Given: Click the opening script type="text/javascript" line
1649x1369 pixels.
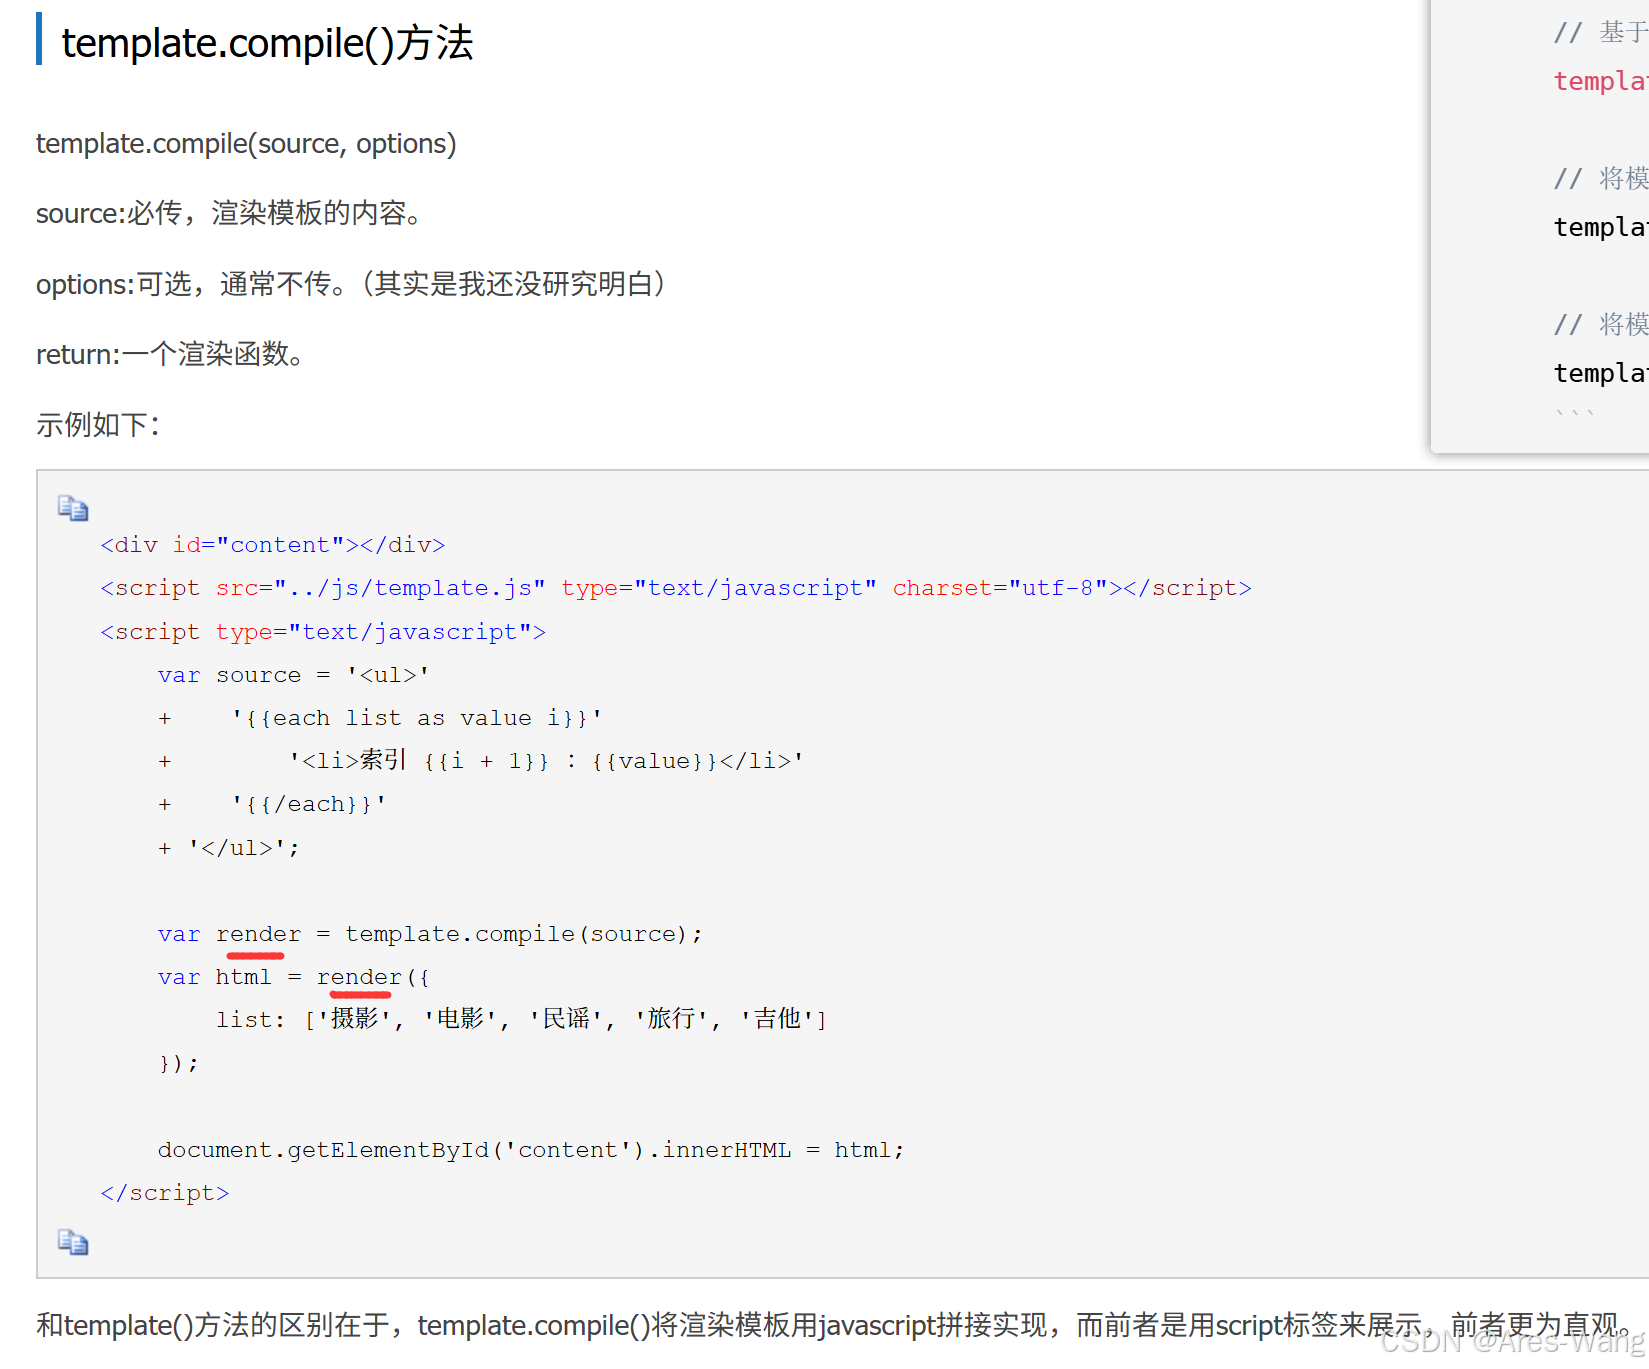Looking at the screenshot, I should 323,632.
